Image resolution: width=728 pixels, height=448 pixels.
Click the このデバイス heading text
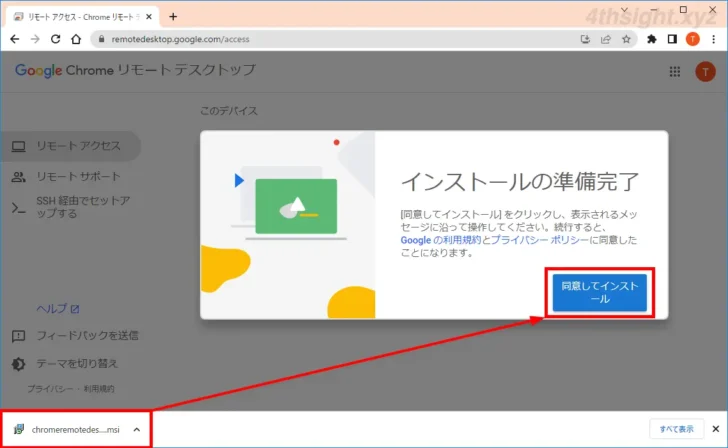point(228,111)
